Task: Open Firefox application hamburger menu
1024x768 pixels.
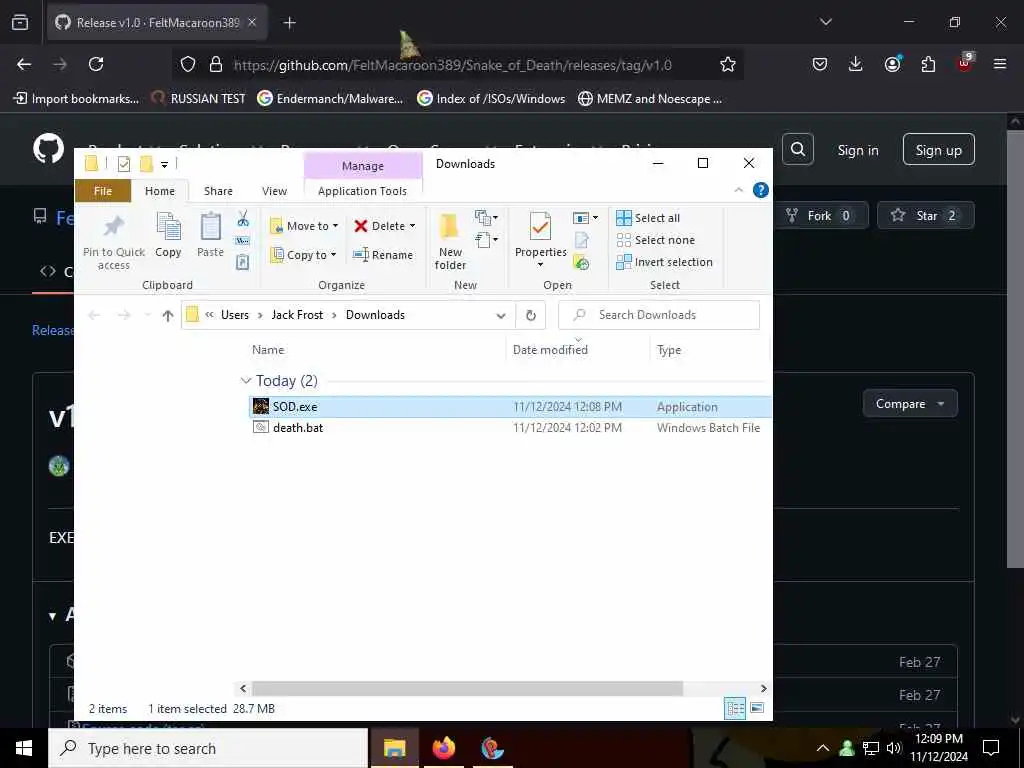Action: click(1000, 64)
